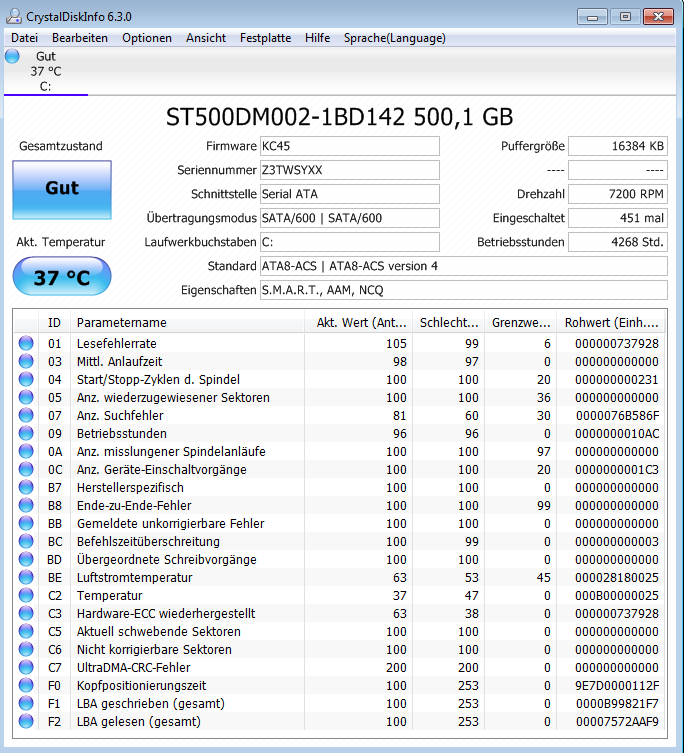
Task: Click the disk status orb beside Gut at top
Action: [x=12, y=56]
